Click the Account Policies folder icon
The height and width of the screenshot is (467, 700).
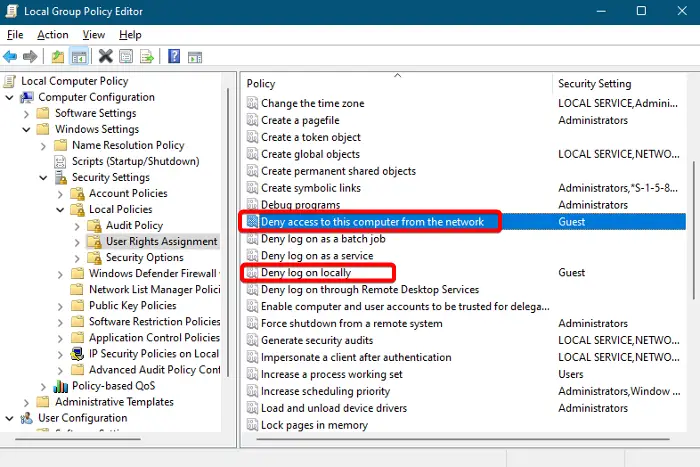click(78, 193)
